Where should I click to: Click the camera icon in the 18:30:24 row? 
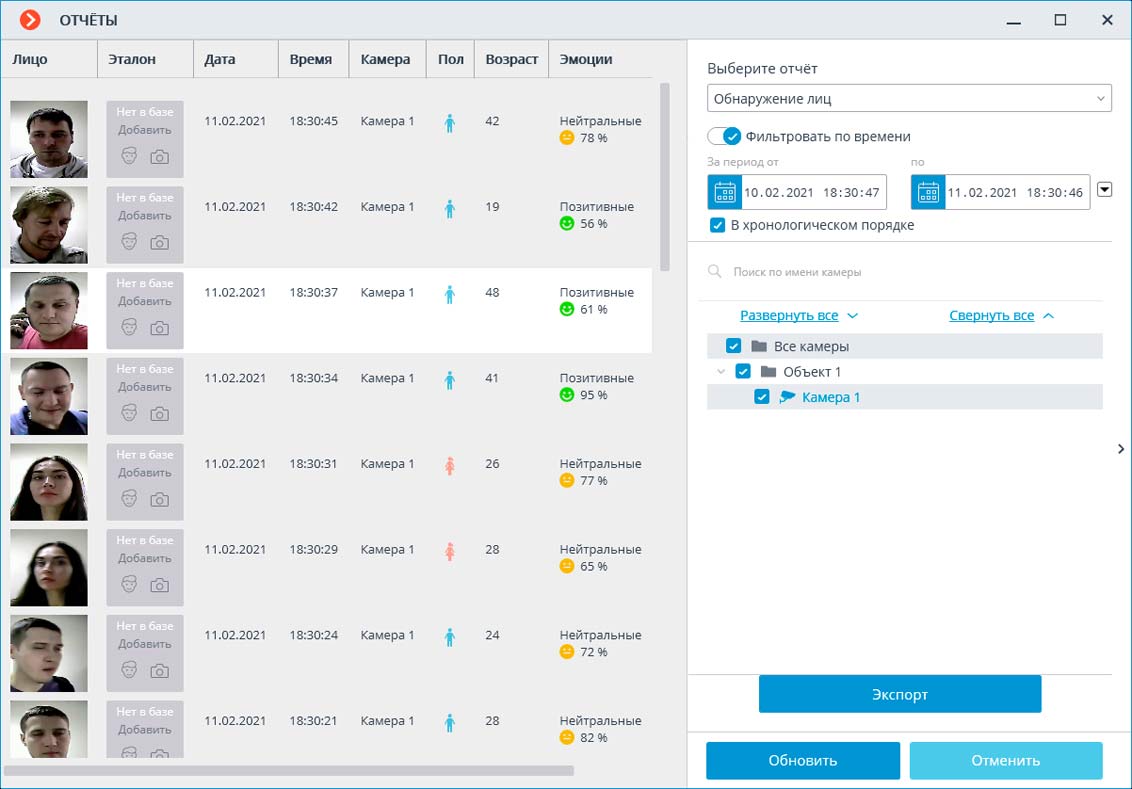tap(160, 670)
